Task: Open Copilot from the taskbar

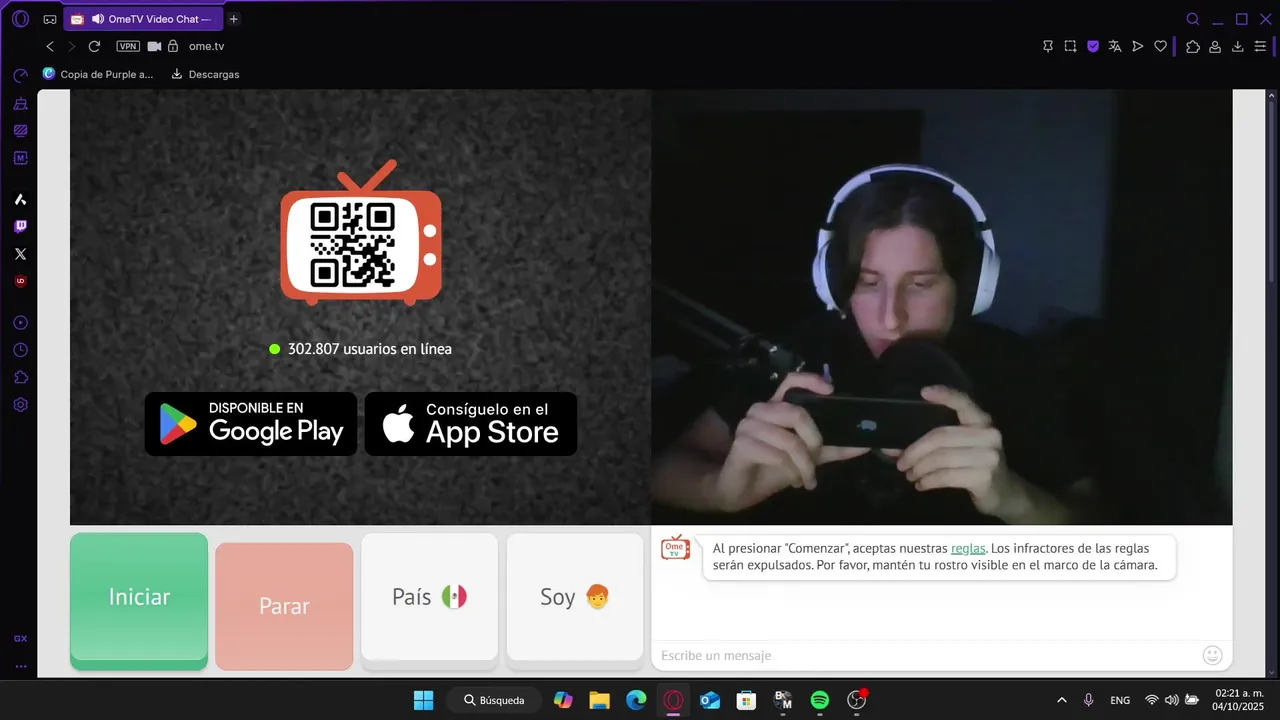Action: coord(563,700)
